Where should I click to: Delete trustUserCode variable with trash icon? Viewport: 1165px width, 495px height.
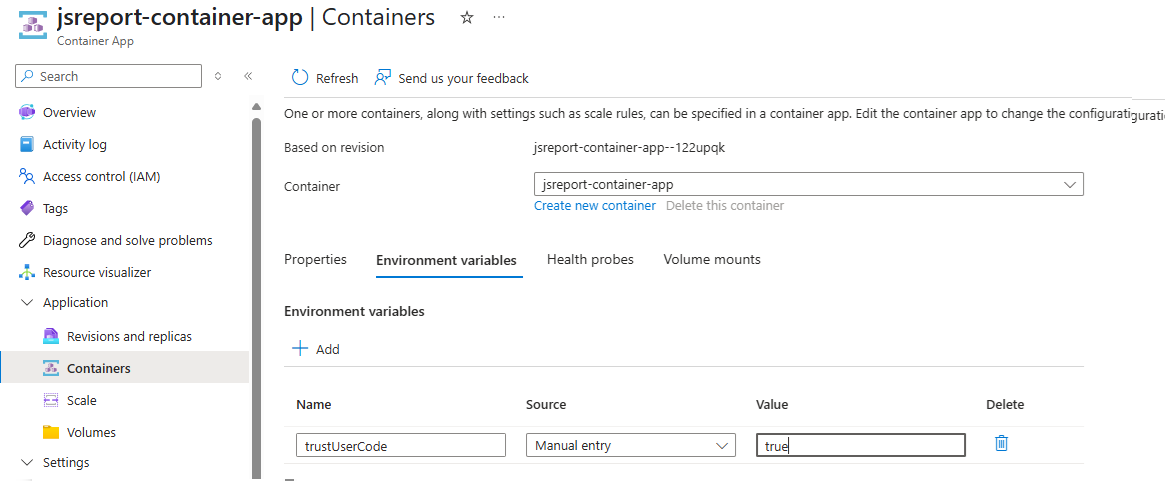[1001, 444]
